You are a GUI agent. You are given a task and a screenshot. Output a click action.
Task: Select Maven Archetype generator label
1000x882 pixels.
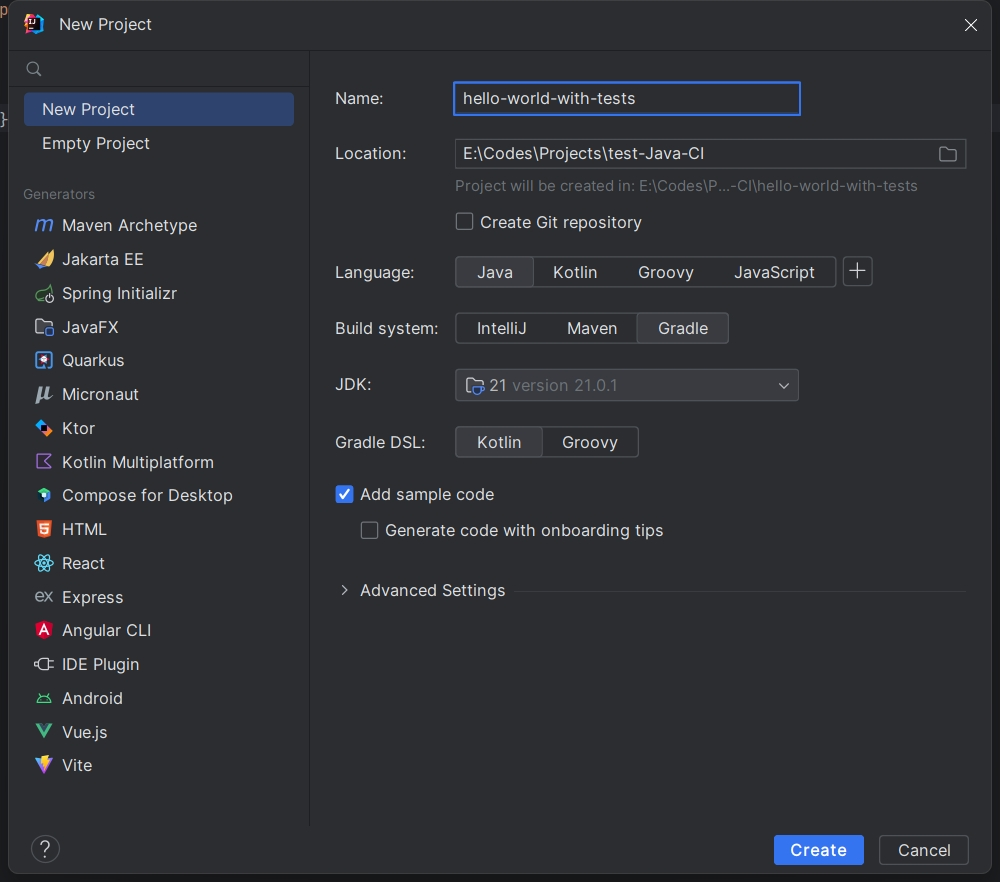click(x=129, y=225)
